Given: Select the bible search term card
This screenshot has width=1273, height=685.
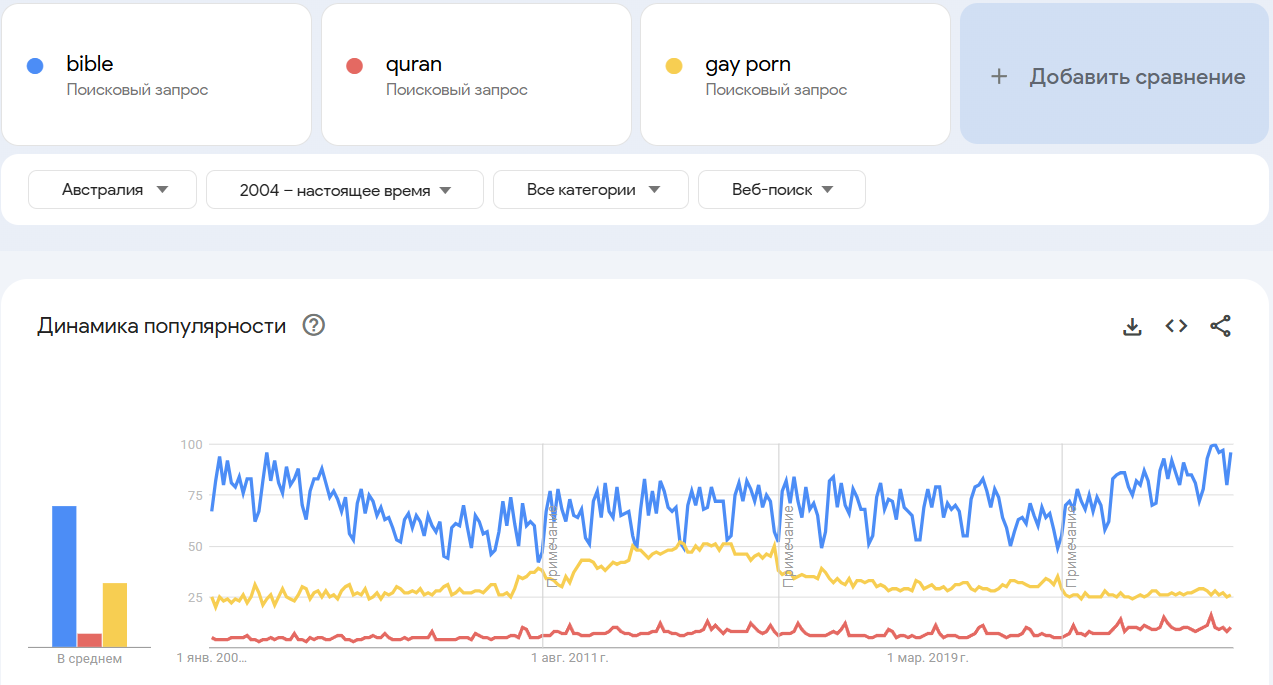Looking at the screenshot, I should pyautogui.click(x=157, y=75).
